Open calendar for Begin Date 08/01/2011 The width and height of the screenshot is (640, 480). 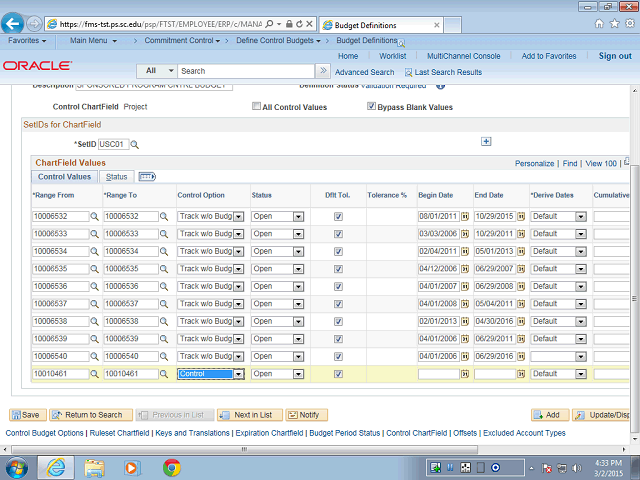pyautogui.click(x=464, y=217)
